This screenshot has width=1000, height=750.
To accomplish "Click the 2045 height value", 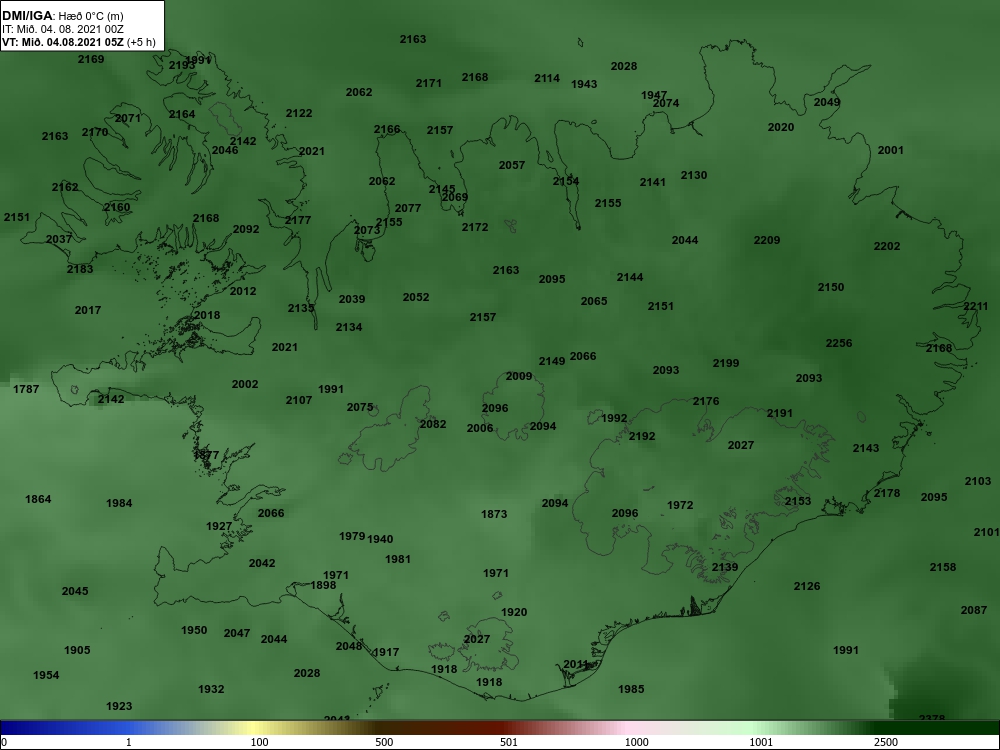I will [75, 591].
